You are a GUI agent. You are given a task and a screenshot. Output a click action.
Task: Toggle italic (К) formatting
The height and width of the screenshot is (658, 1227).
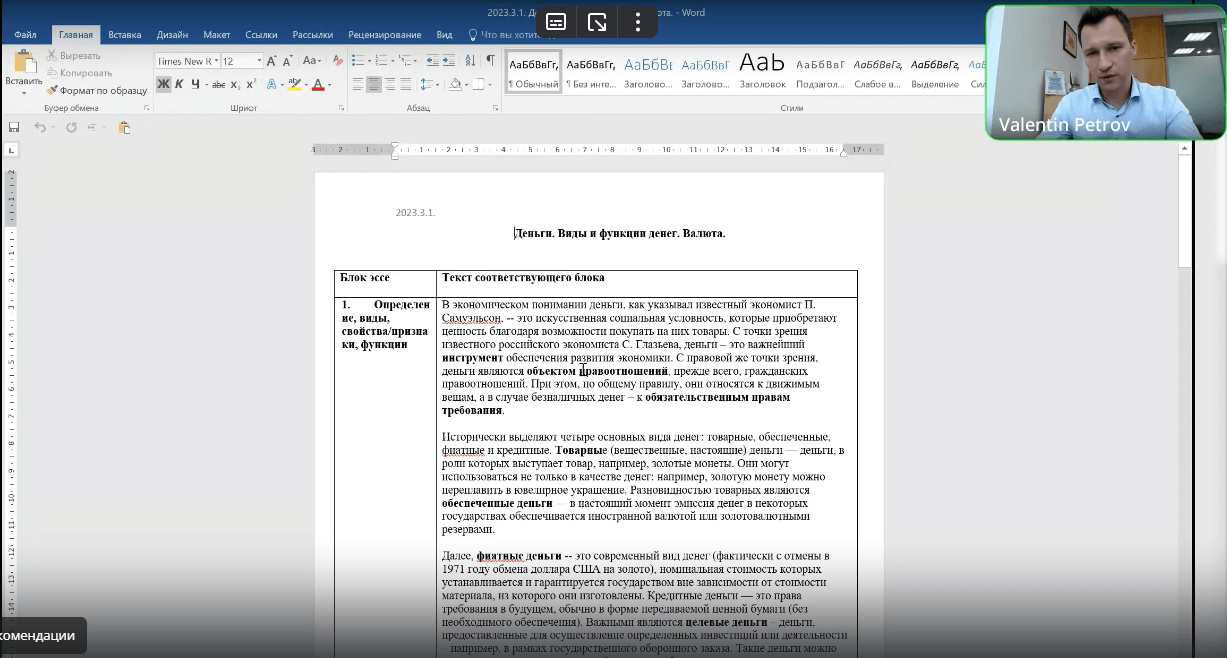click(180, 85)
